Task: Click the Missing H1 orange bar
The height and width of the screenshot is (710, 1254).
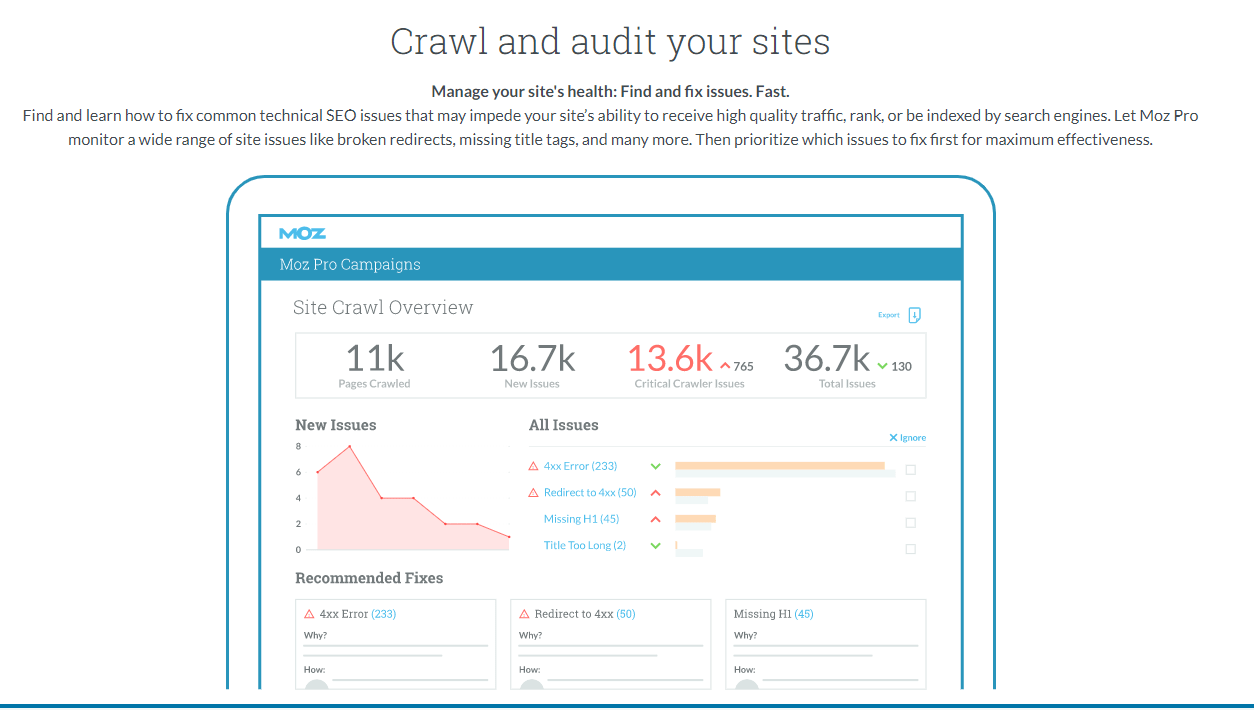Action: tap(696, 518)
